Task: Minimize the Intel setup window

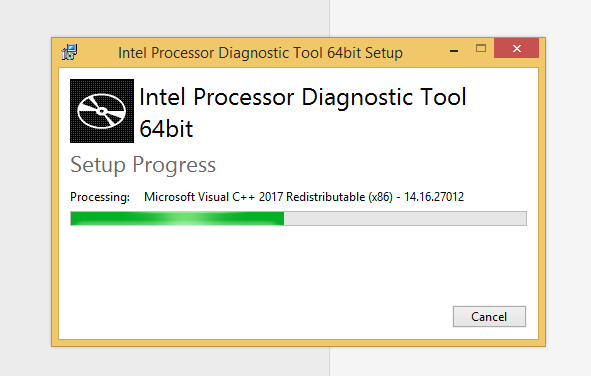Action: point(454,50)
